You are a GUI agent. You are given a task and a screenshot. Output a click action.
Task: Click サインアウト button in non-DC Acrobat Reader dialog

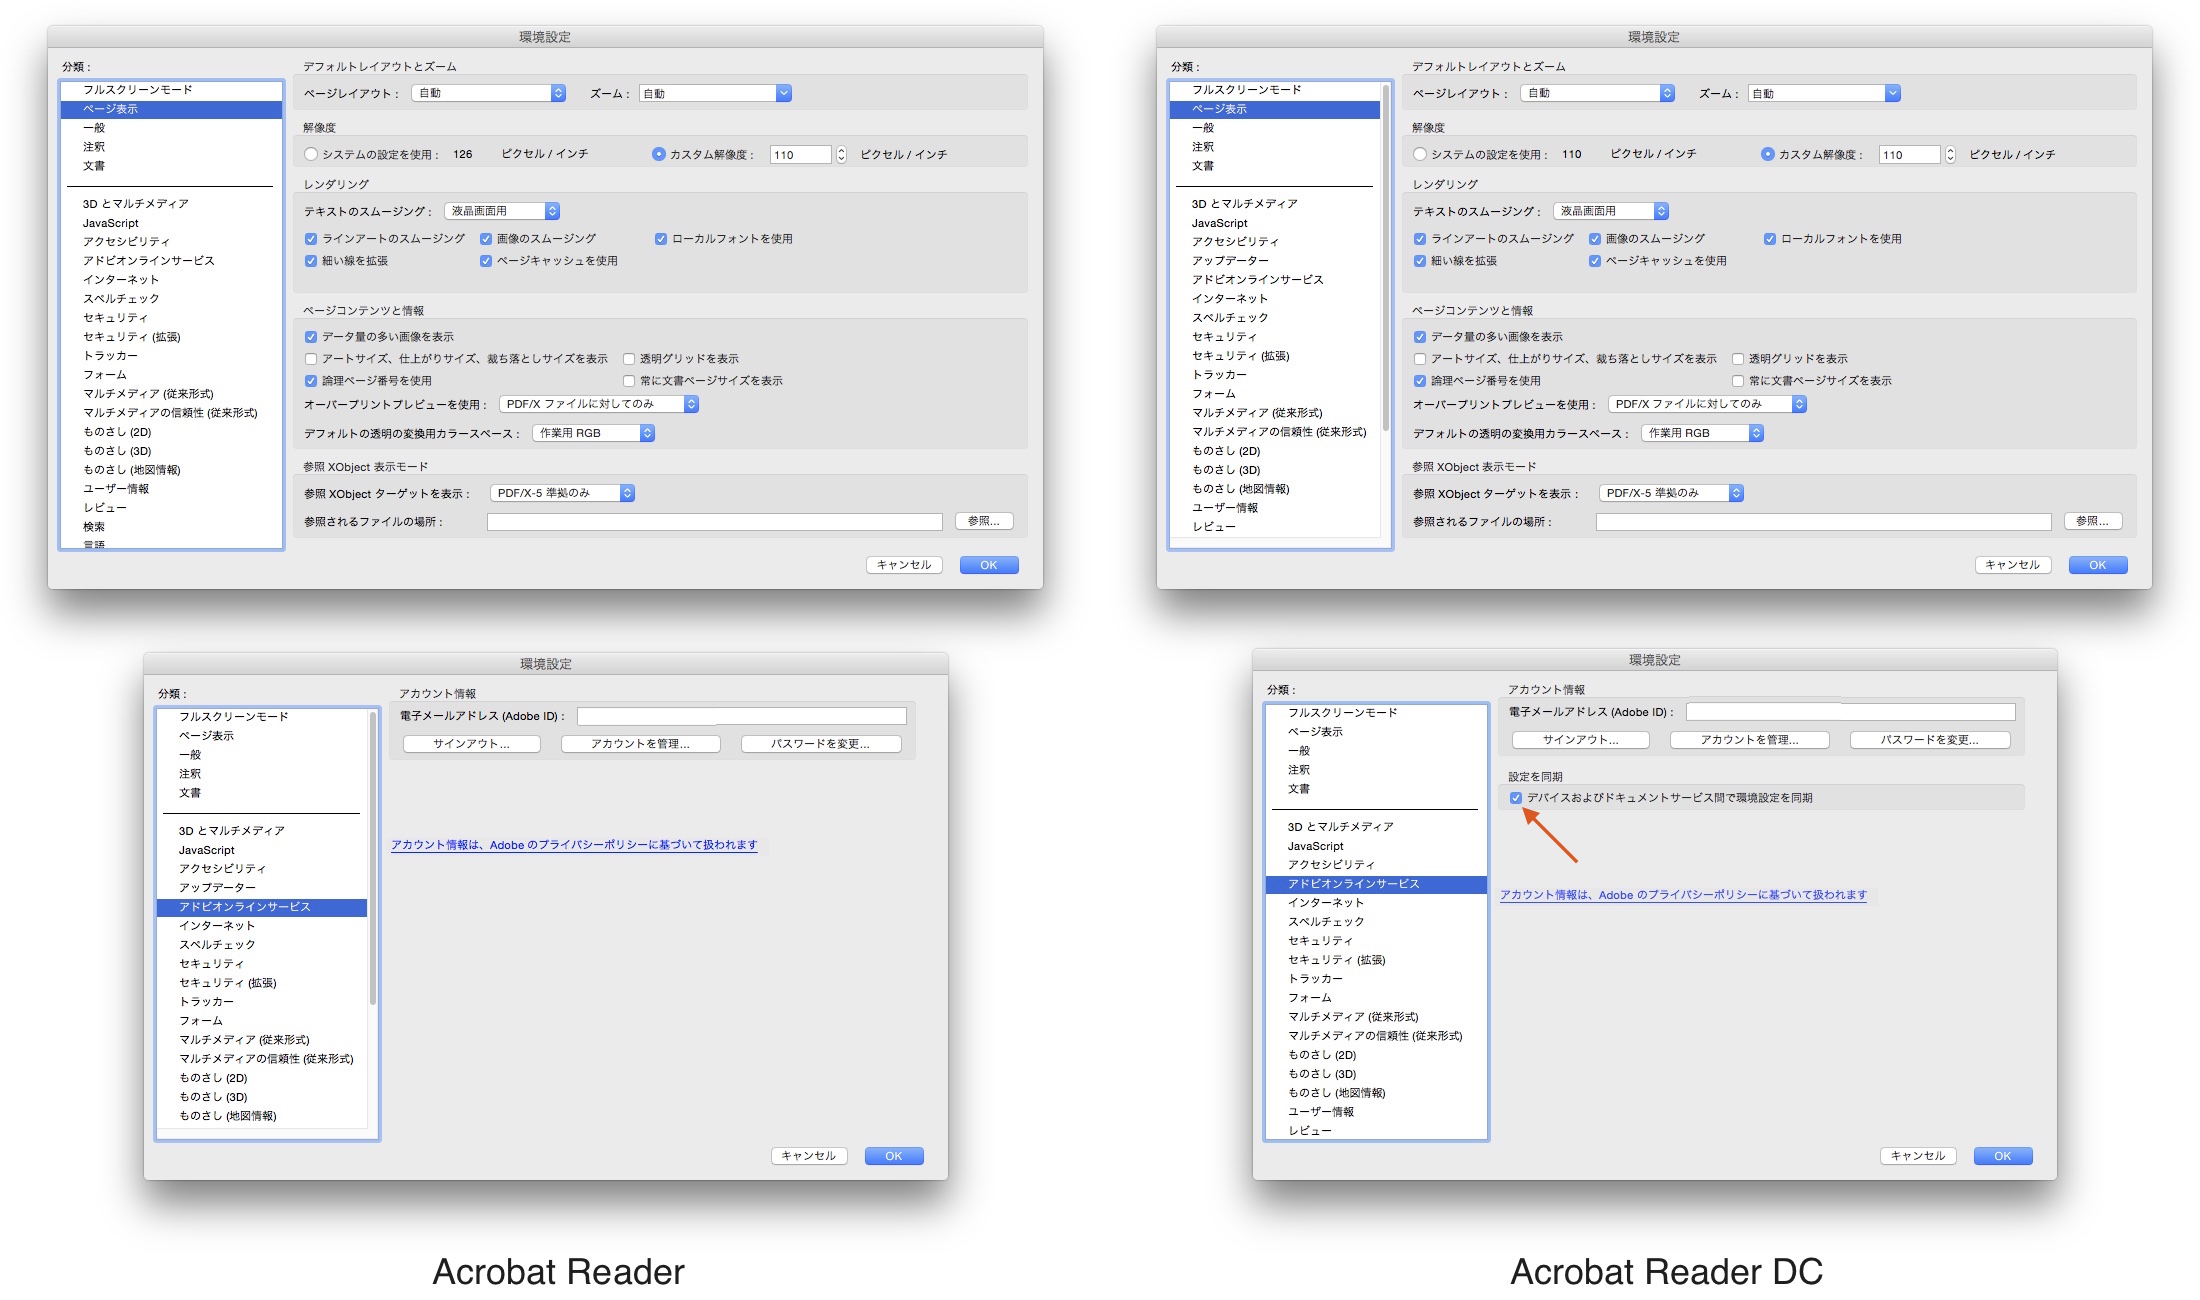pos(471,744)
